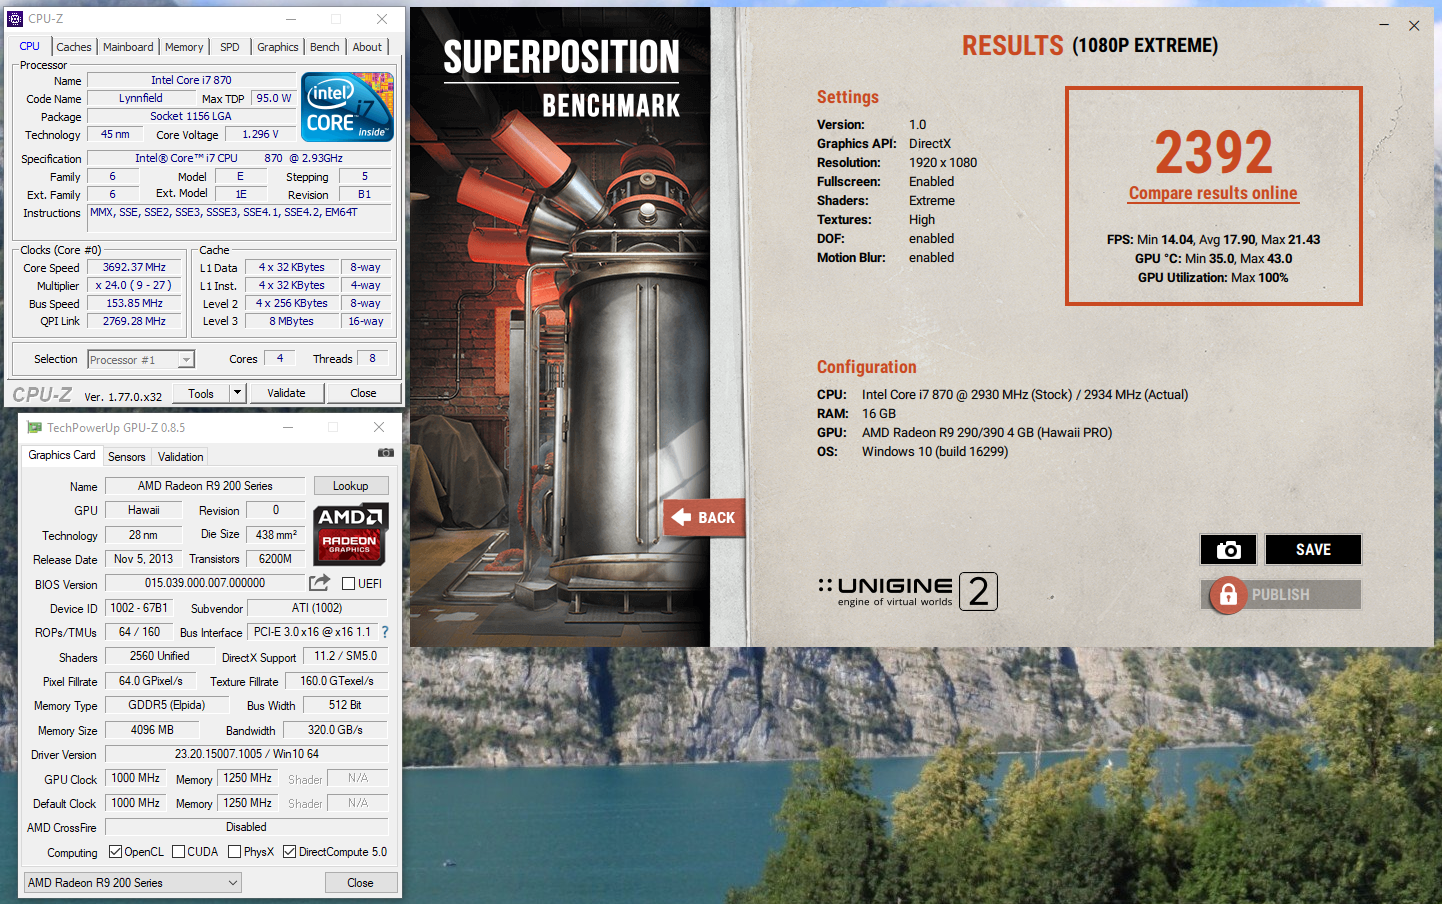Click the CPU-Z window title icon
The image size is (1442, 904).
pos(15,19)
